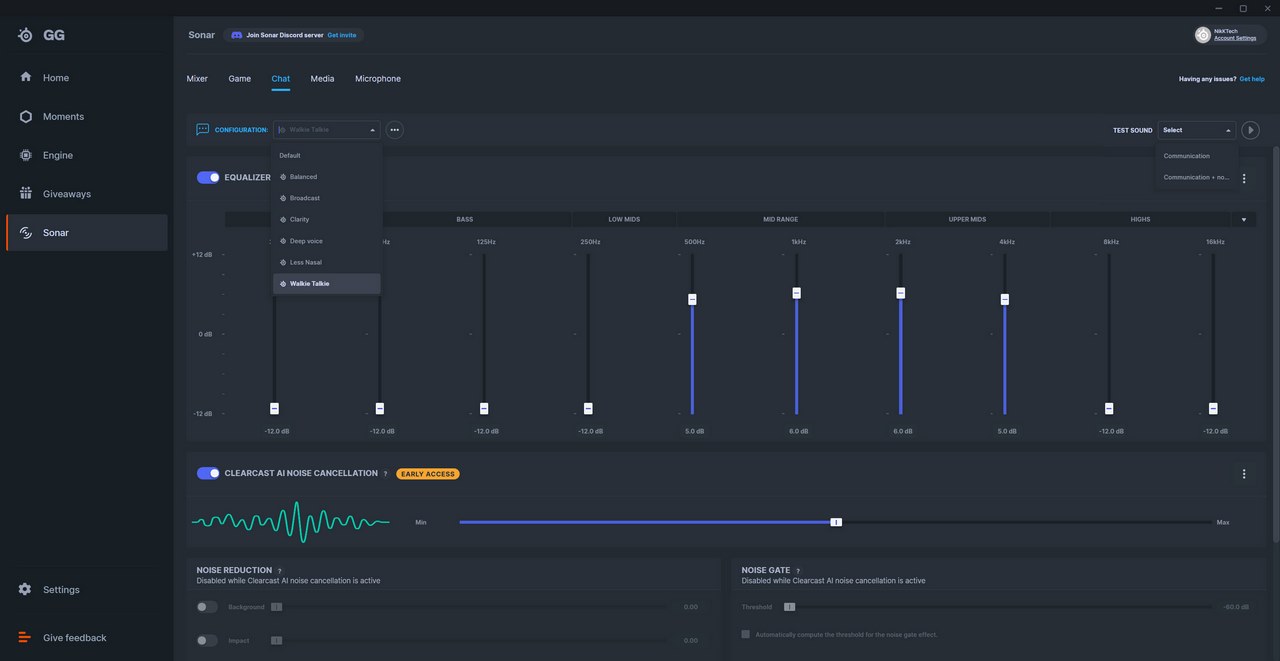Switch to the Mixer tab
1280x661 pixels.
click(x=197, y=79)
